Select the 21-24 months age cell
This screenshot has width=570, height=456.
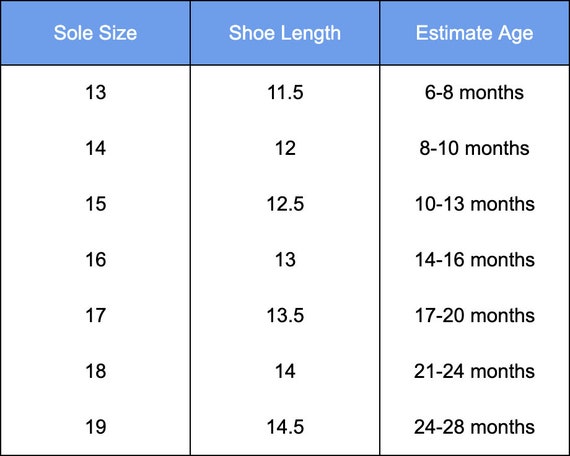click(x=474, y=371)
